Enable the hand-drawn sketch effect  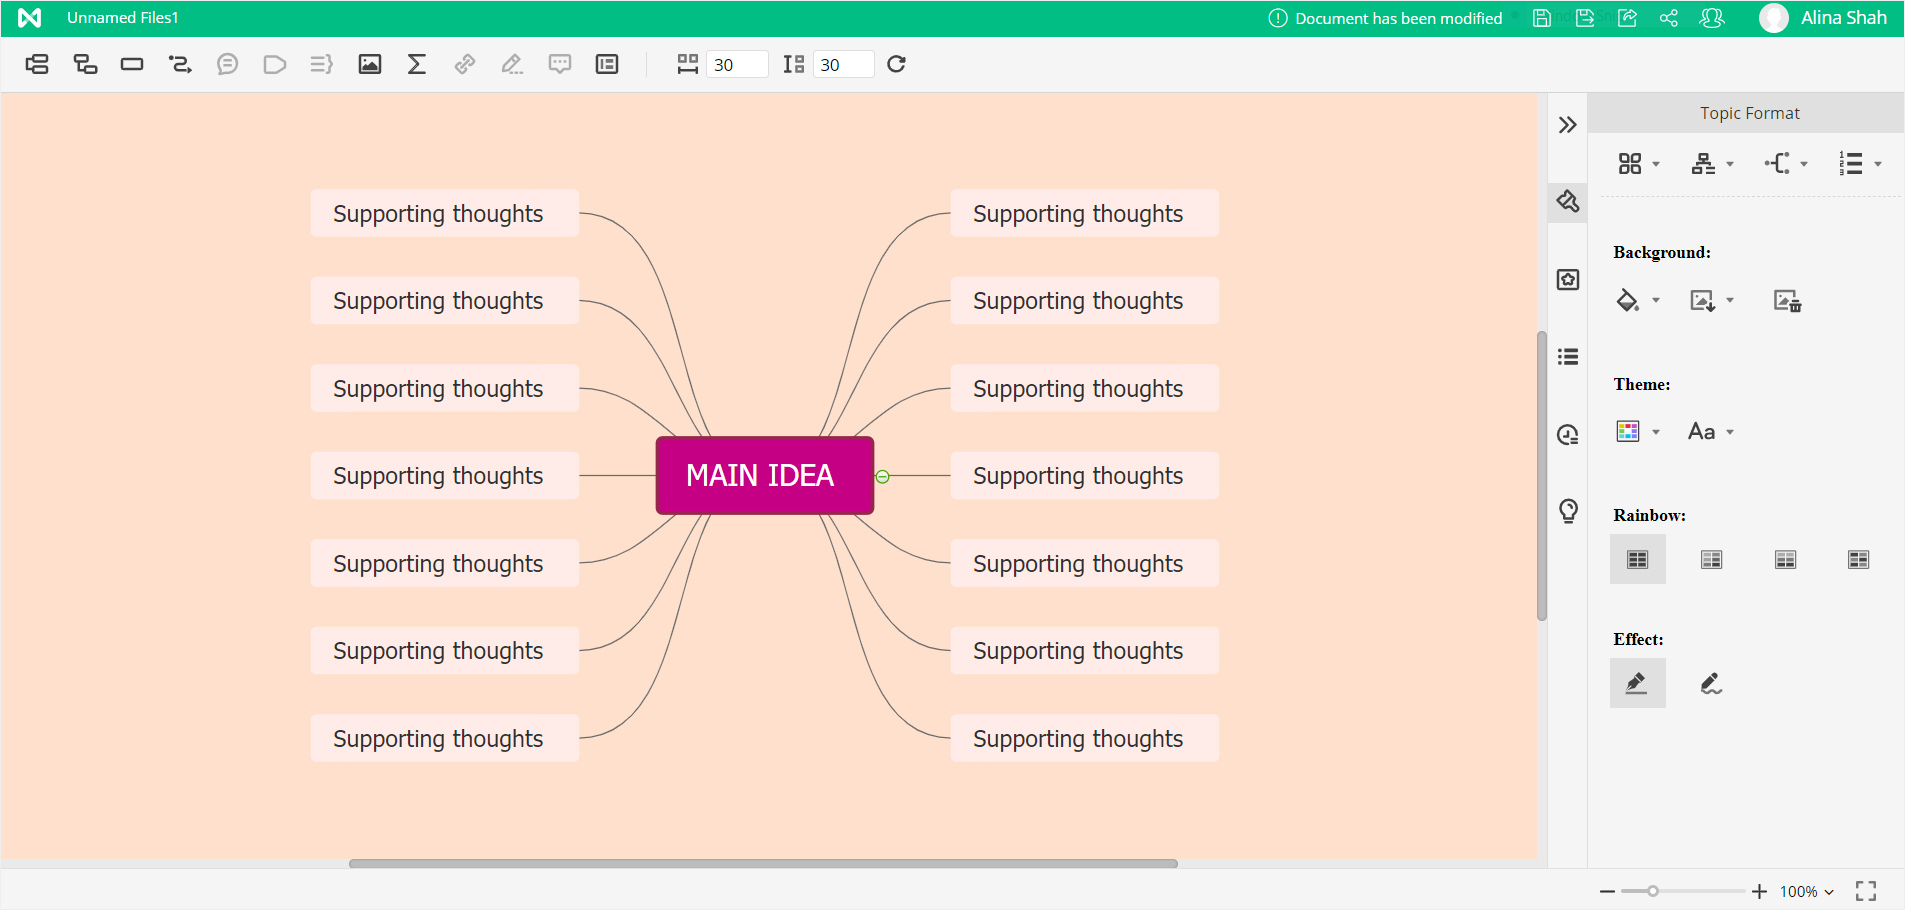coord(1711,684)
